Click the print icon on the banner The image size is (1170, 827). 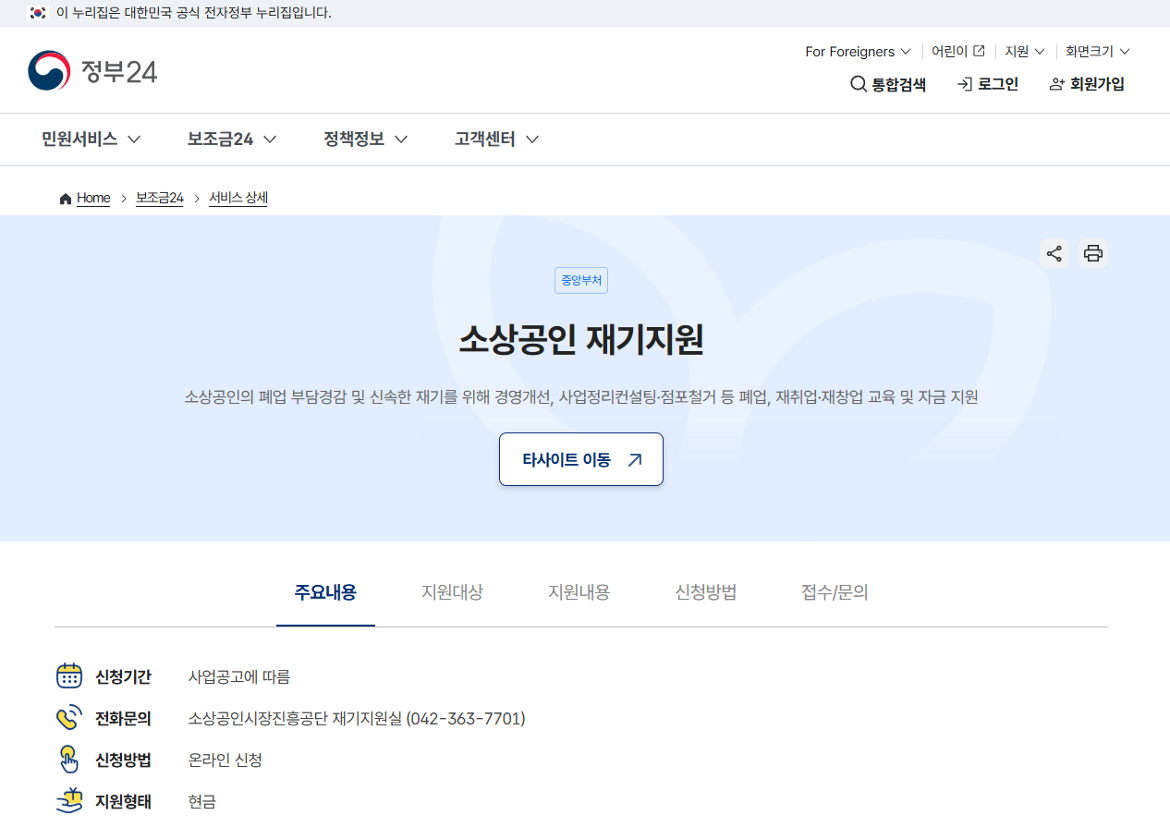[x=1093, y=253]
